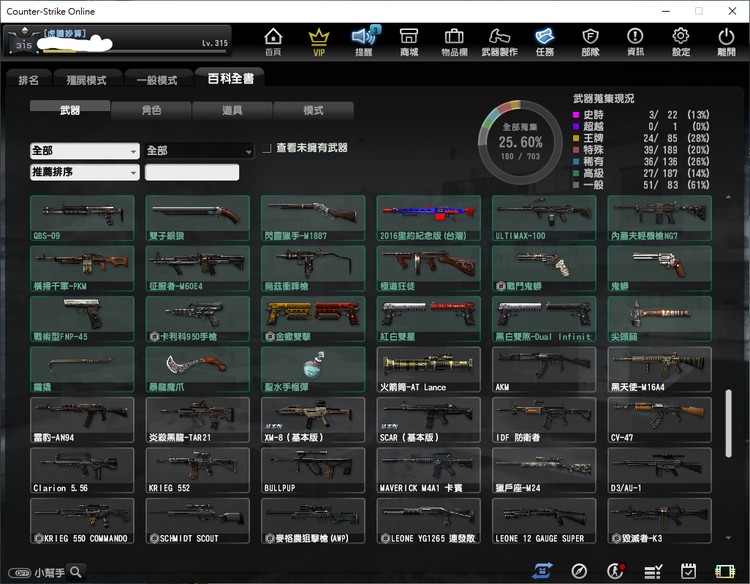
Task: Click the 史詩 magenta color legend
Action: [x=576, y=115]
